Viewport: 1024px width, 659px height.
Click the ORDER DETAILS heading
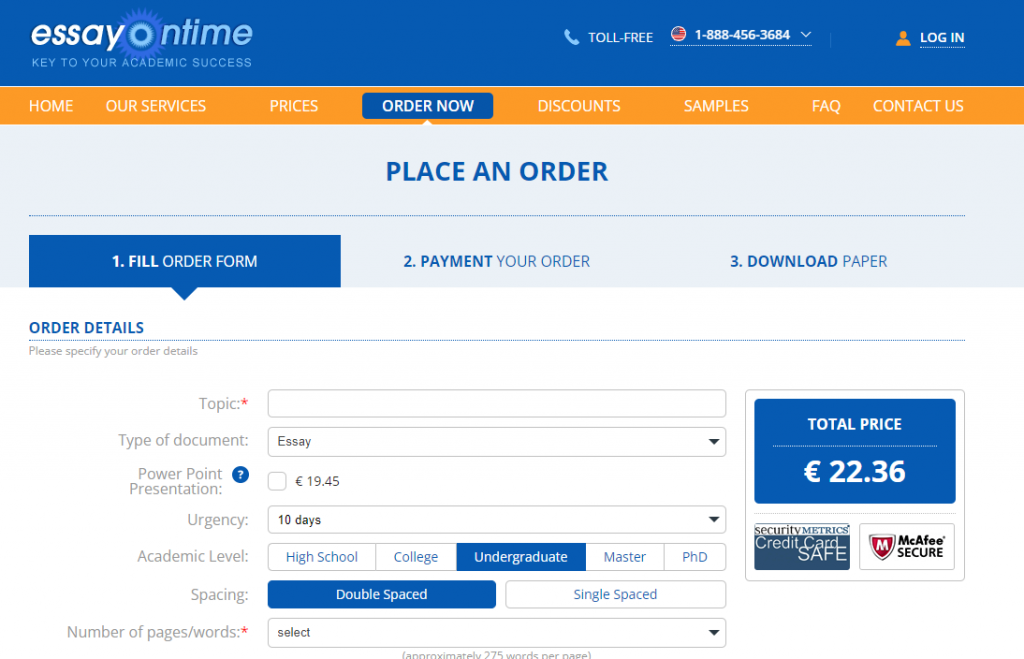coord(86,328)
